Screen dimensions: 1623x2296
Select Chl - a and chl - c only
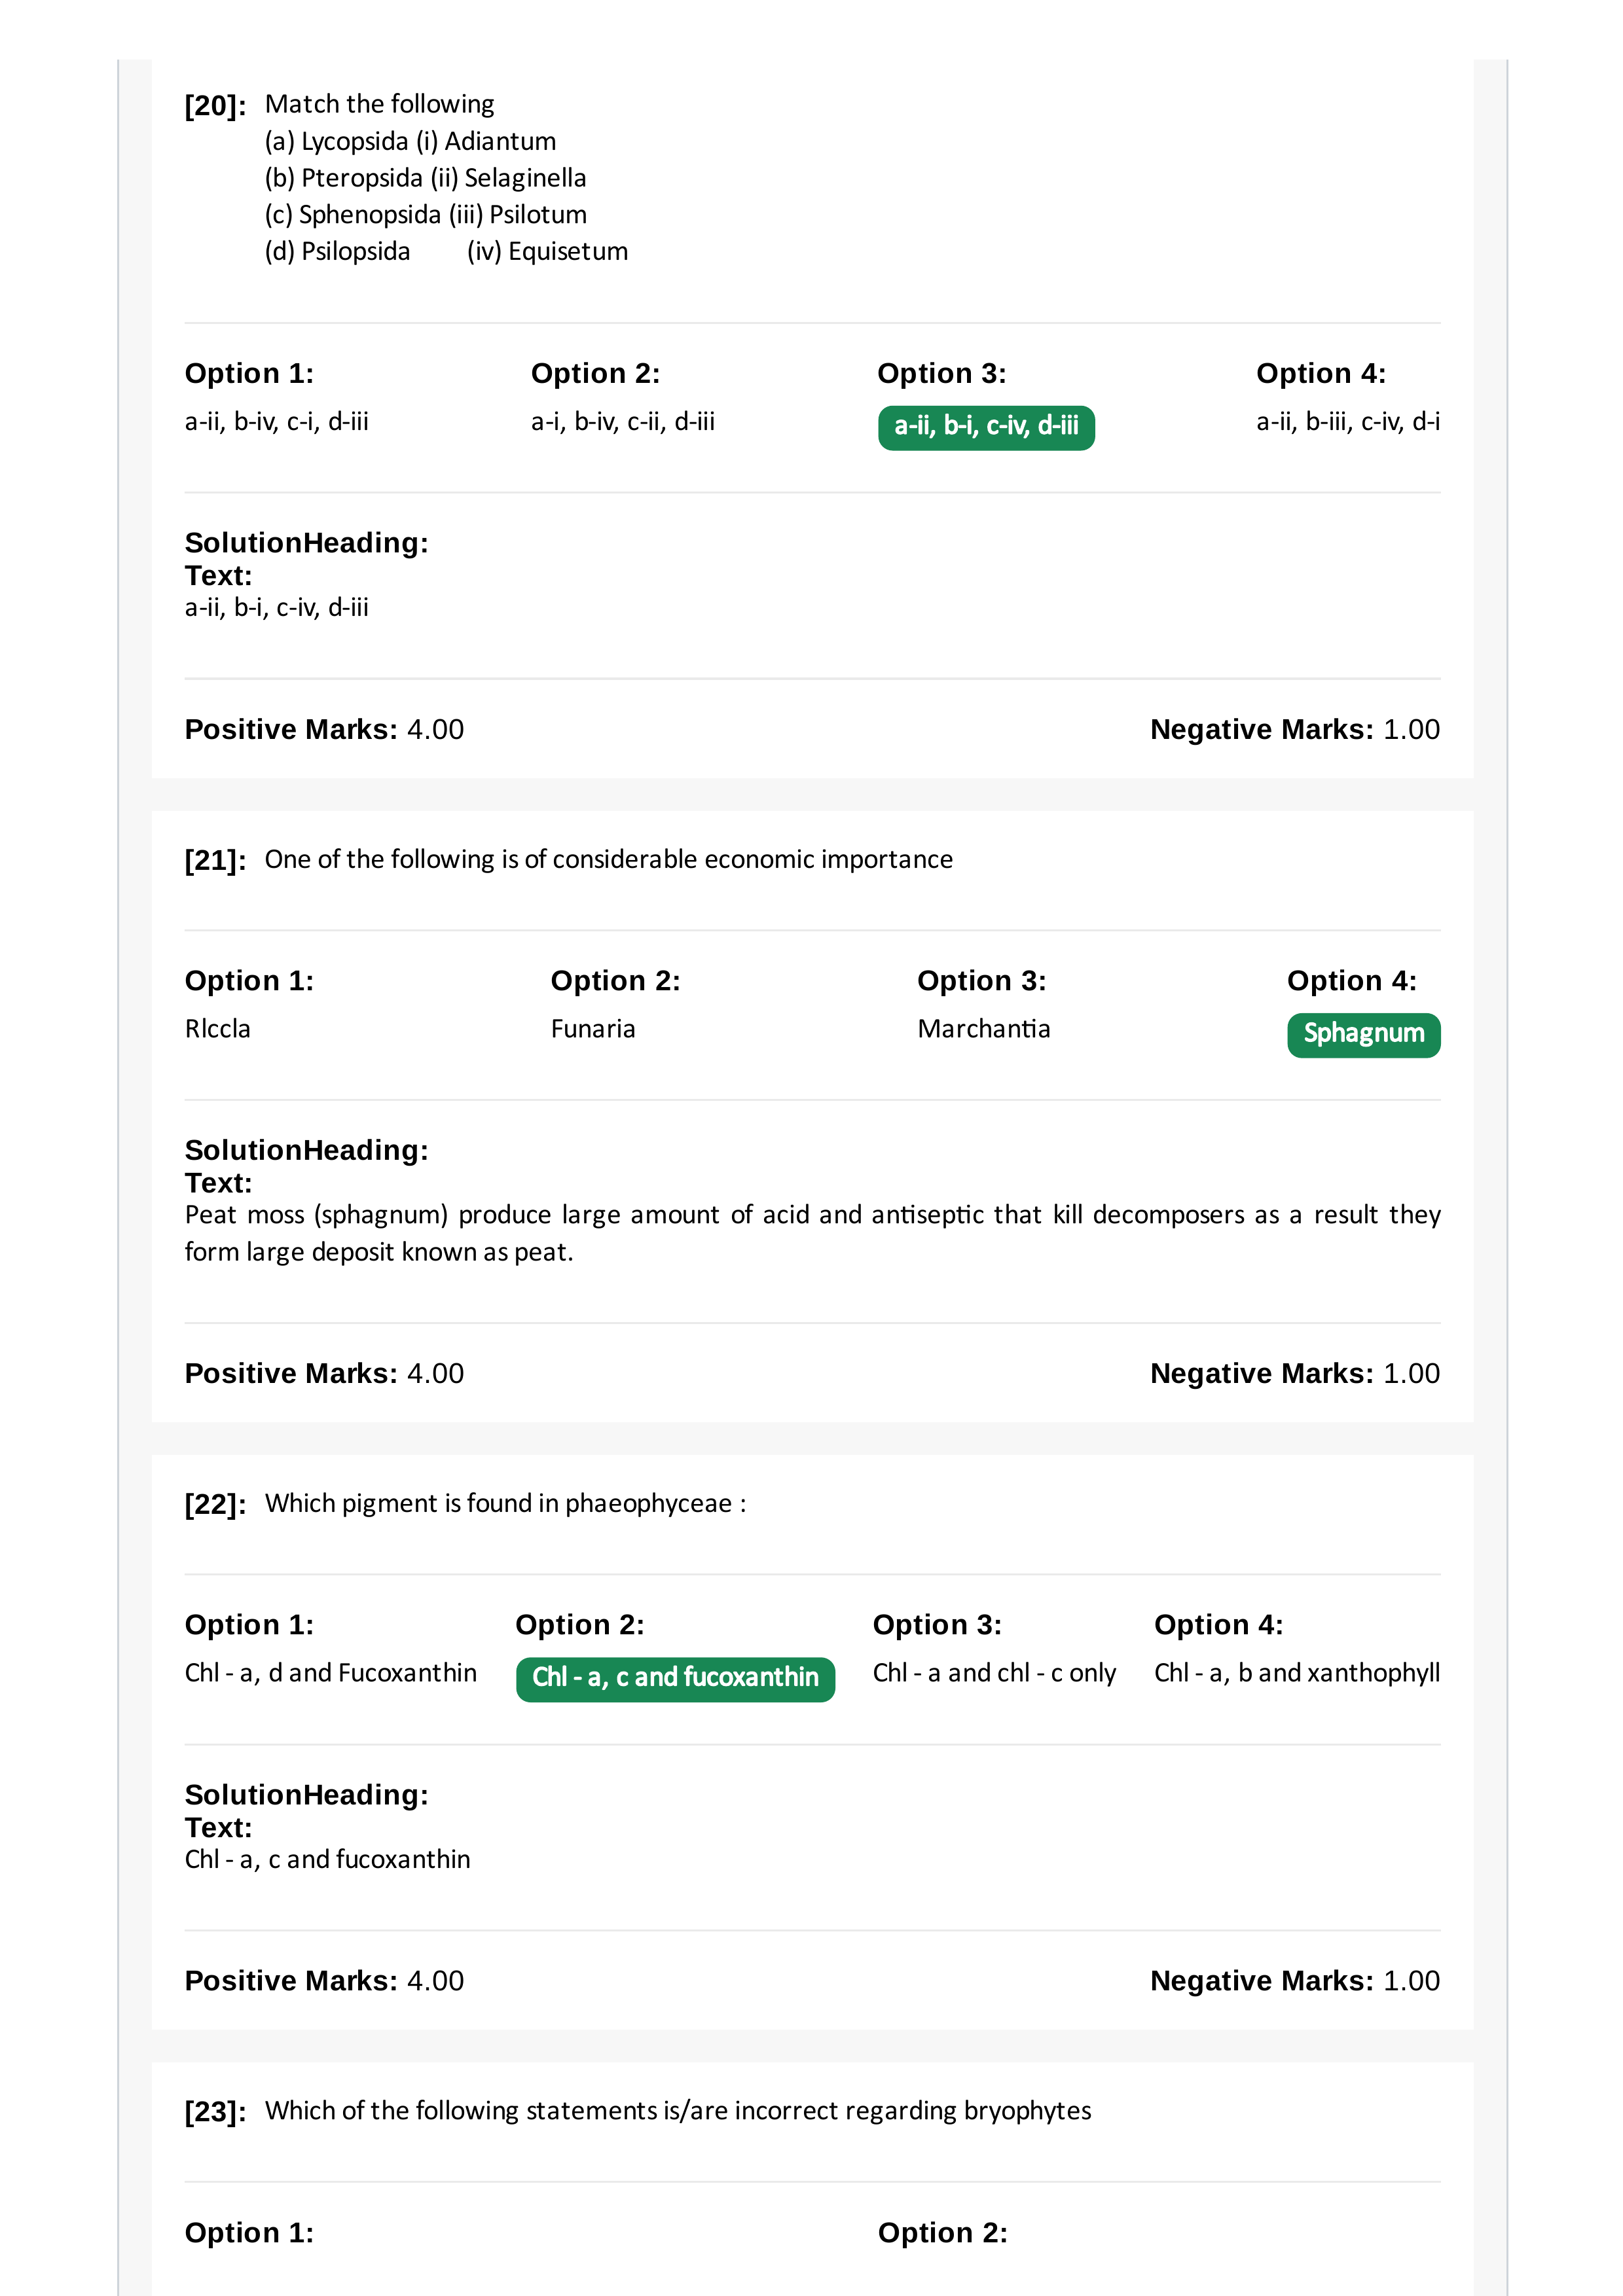pos(994,1673)
